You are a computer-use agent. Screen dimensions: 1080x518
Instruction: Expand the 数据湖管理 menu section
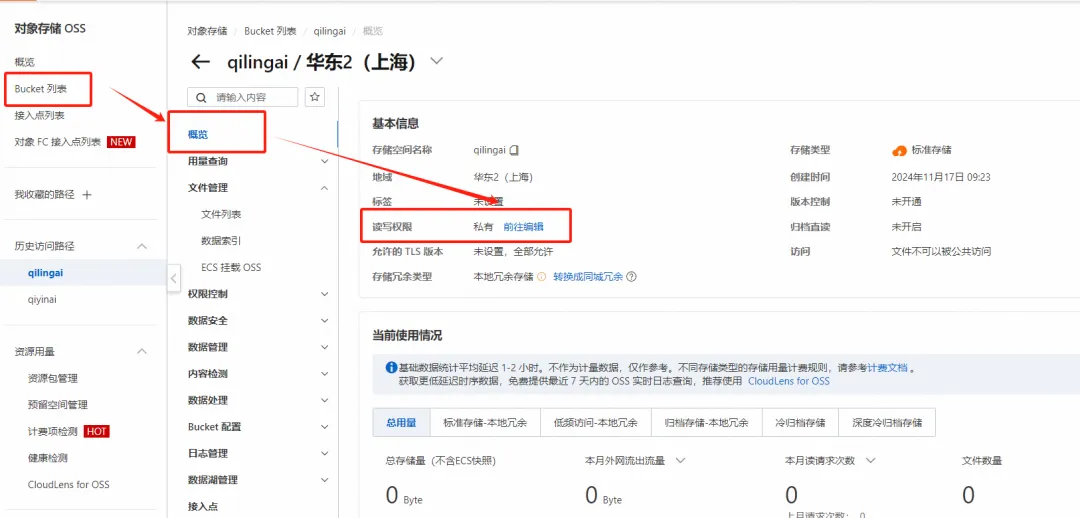pyautogui.click(x=325, y=480)
